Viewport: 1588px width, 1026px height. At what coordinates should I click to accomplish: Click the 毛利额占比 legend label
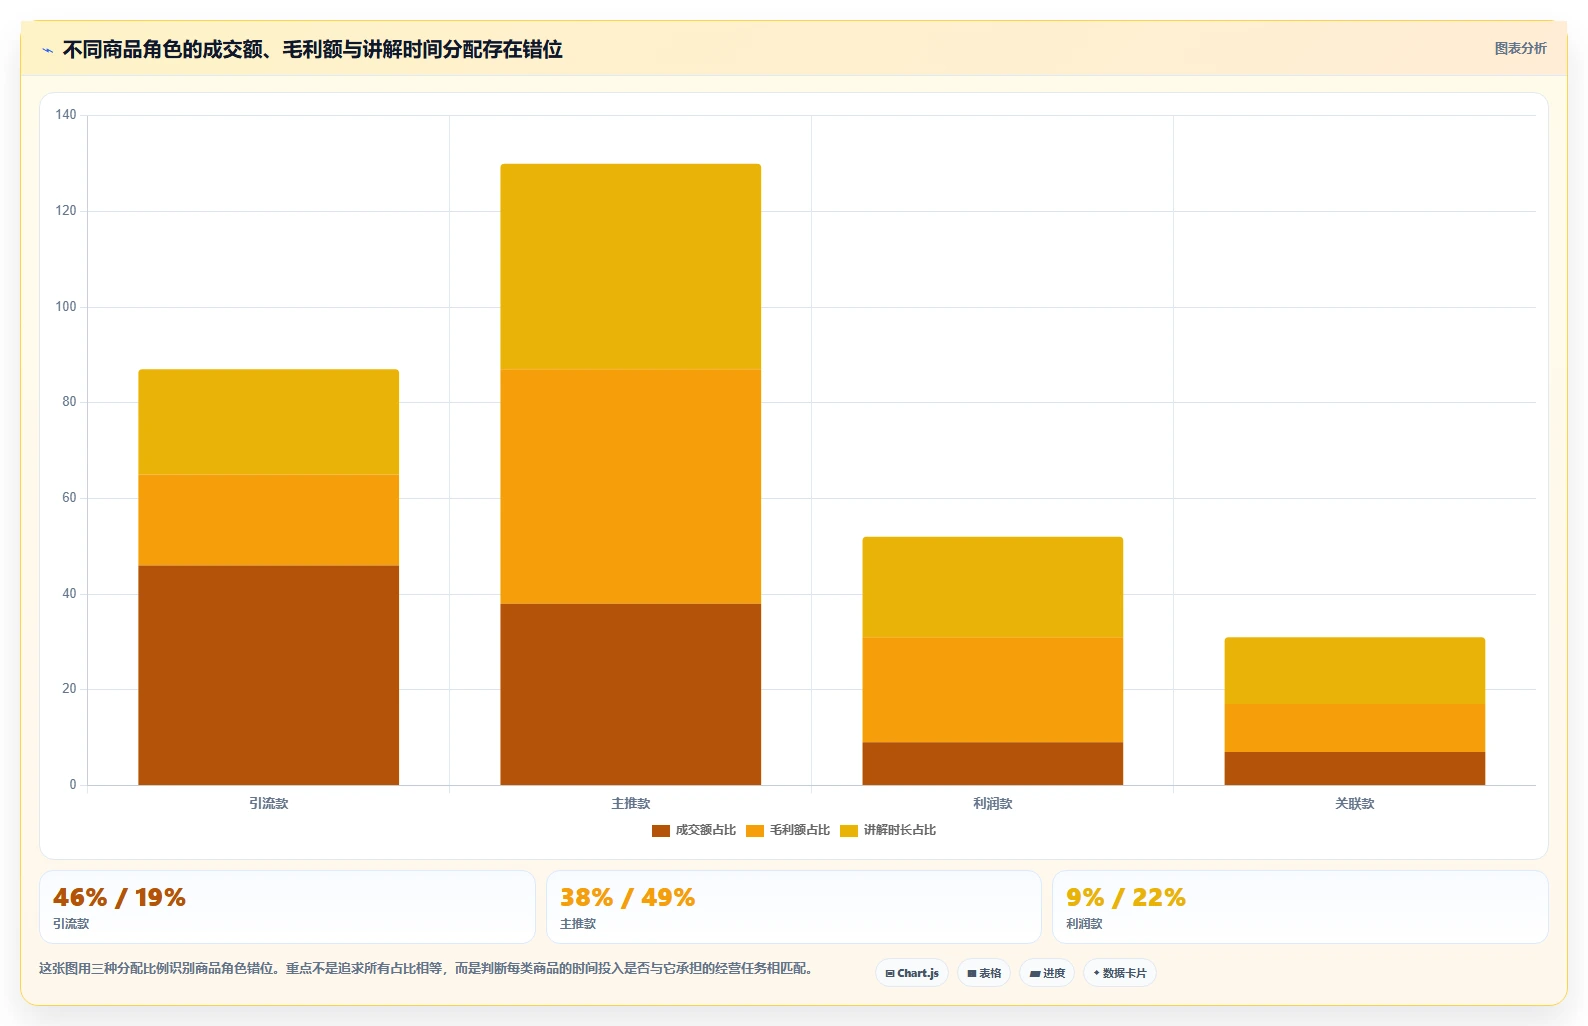pyautogui.click(x=799, y=830)
